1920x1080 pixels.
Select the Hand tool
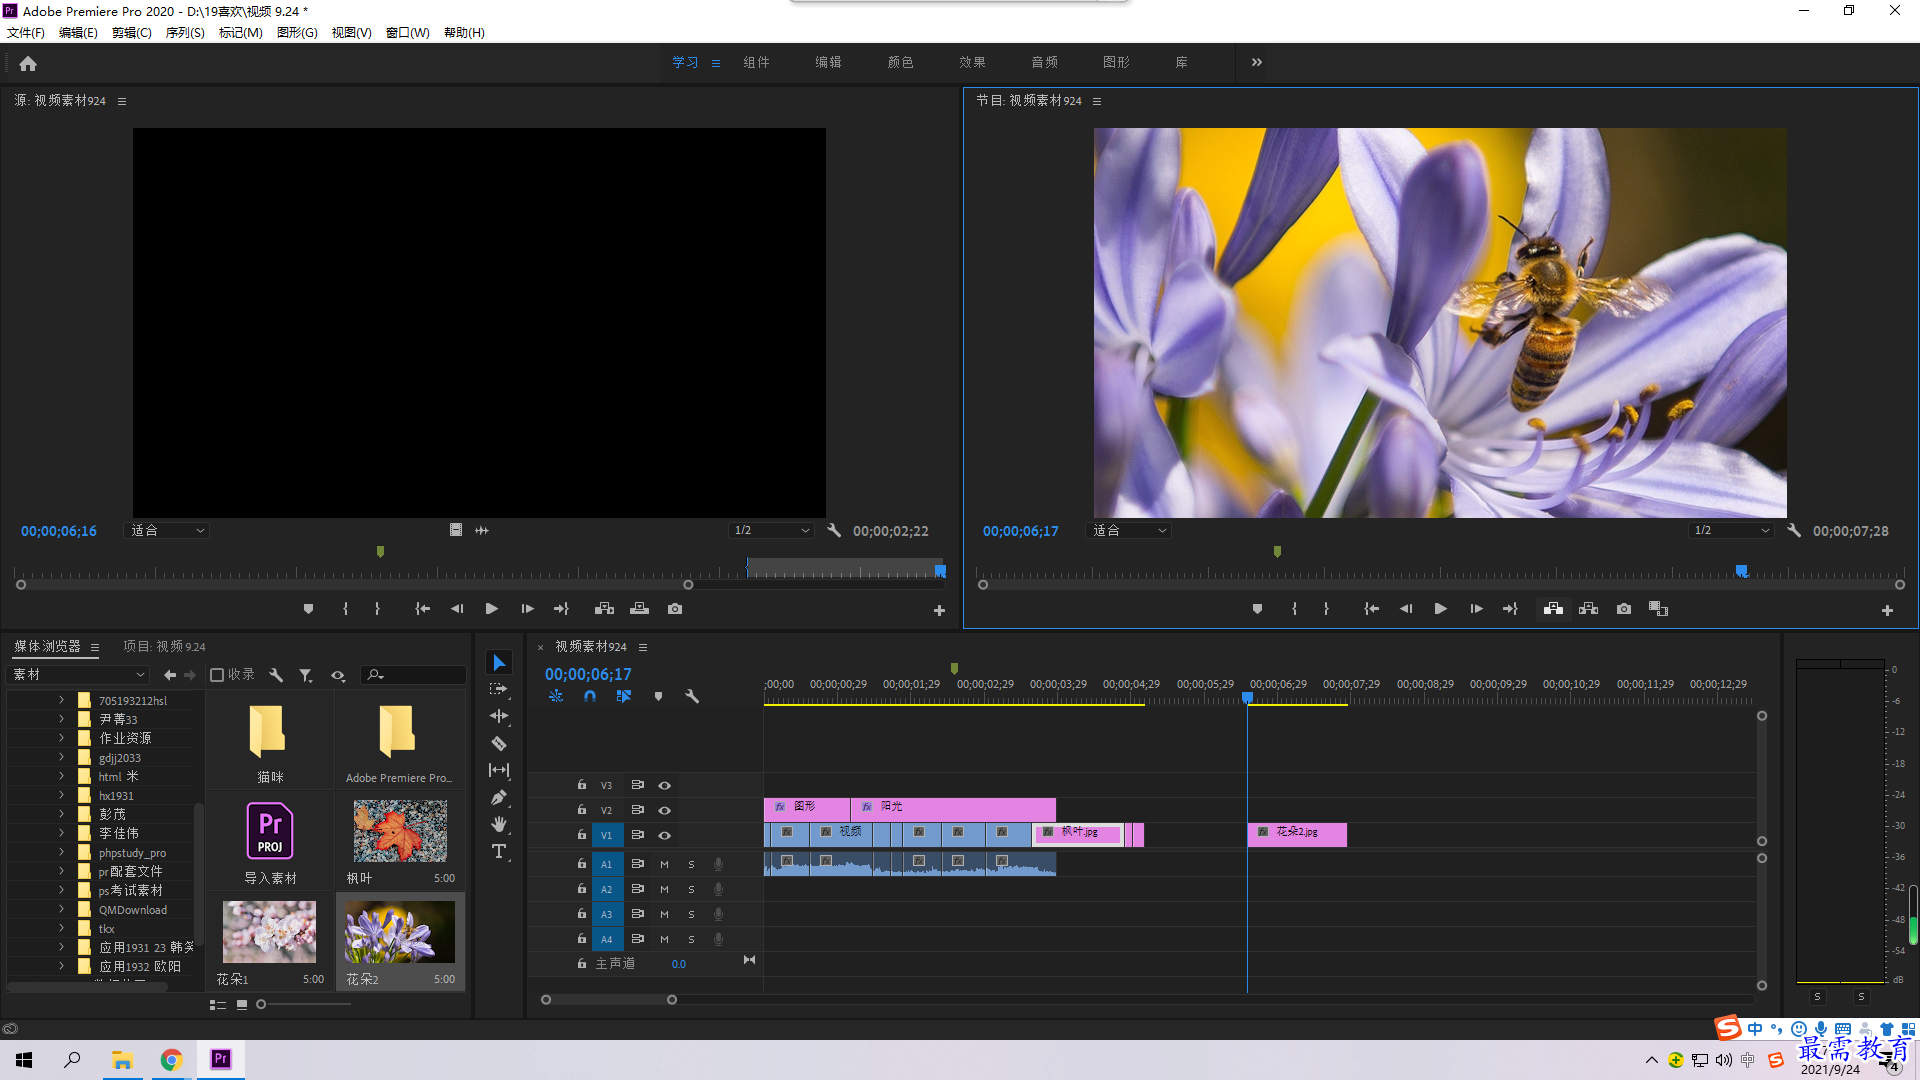point(499,824)
